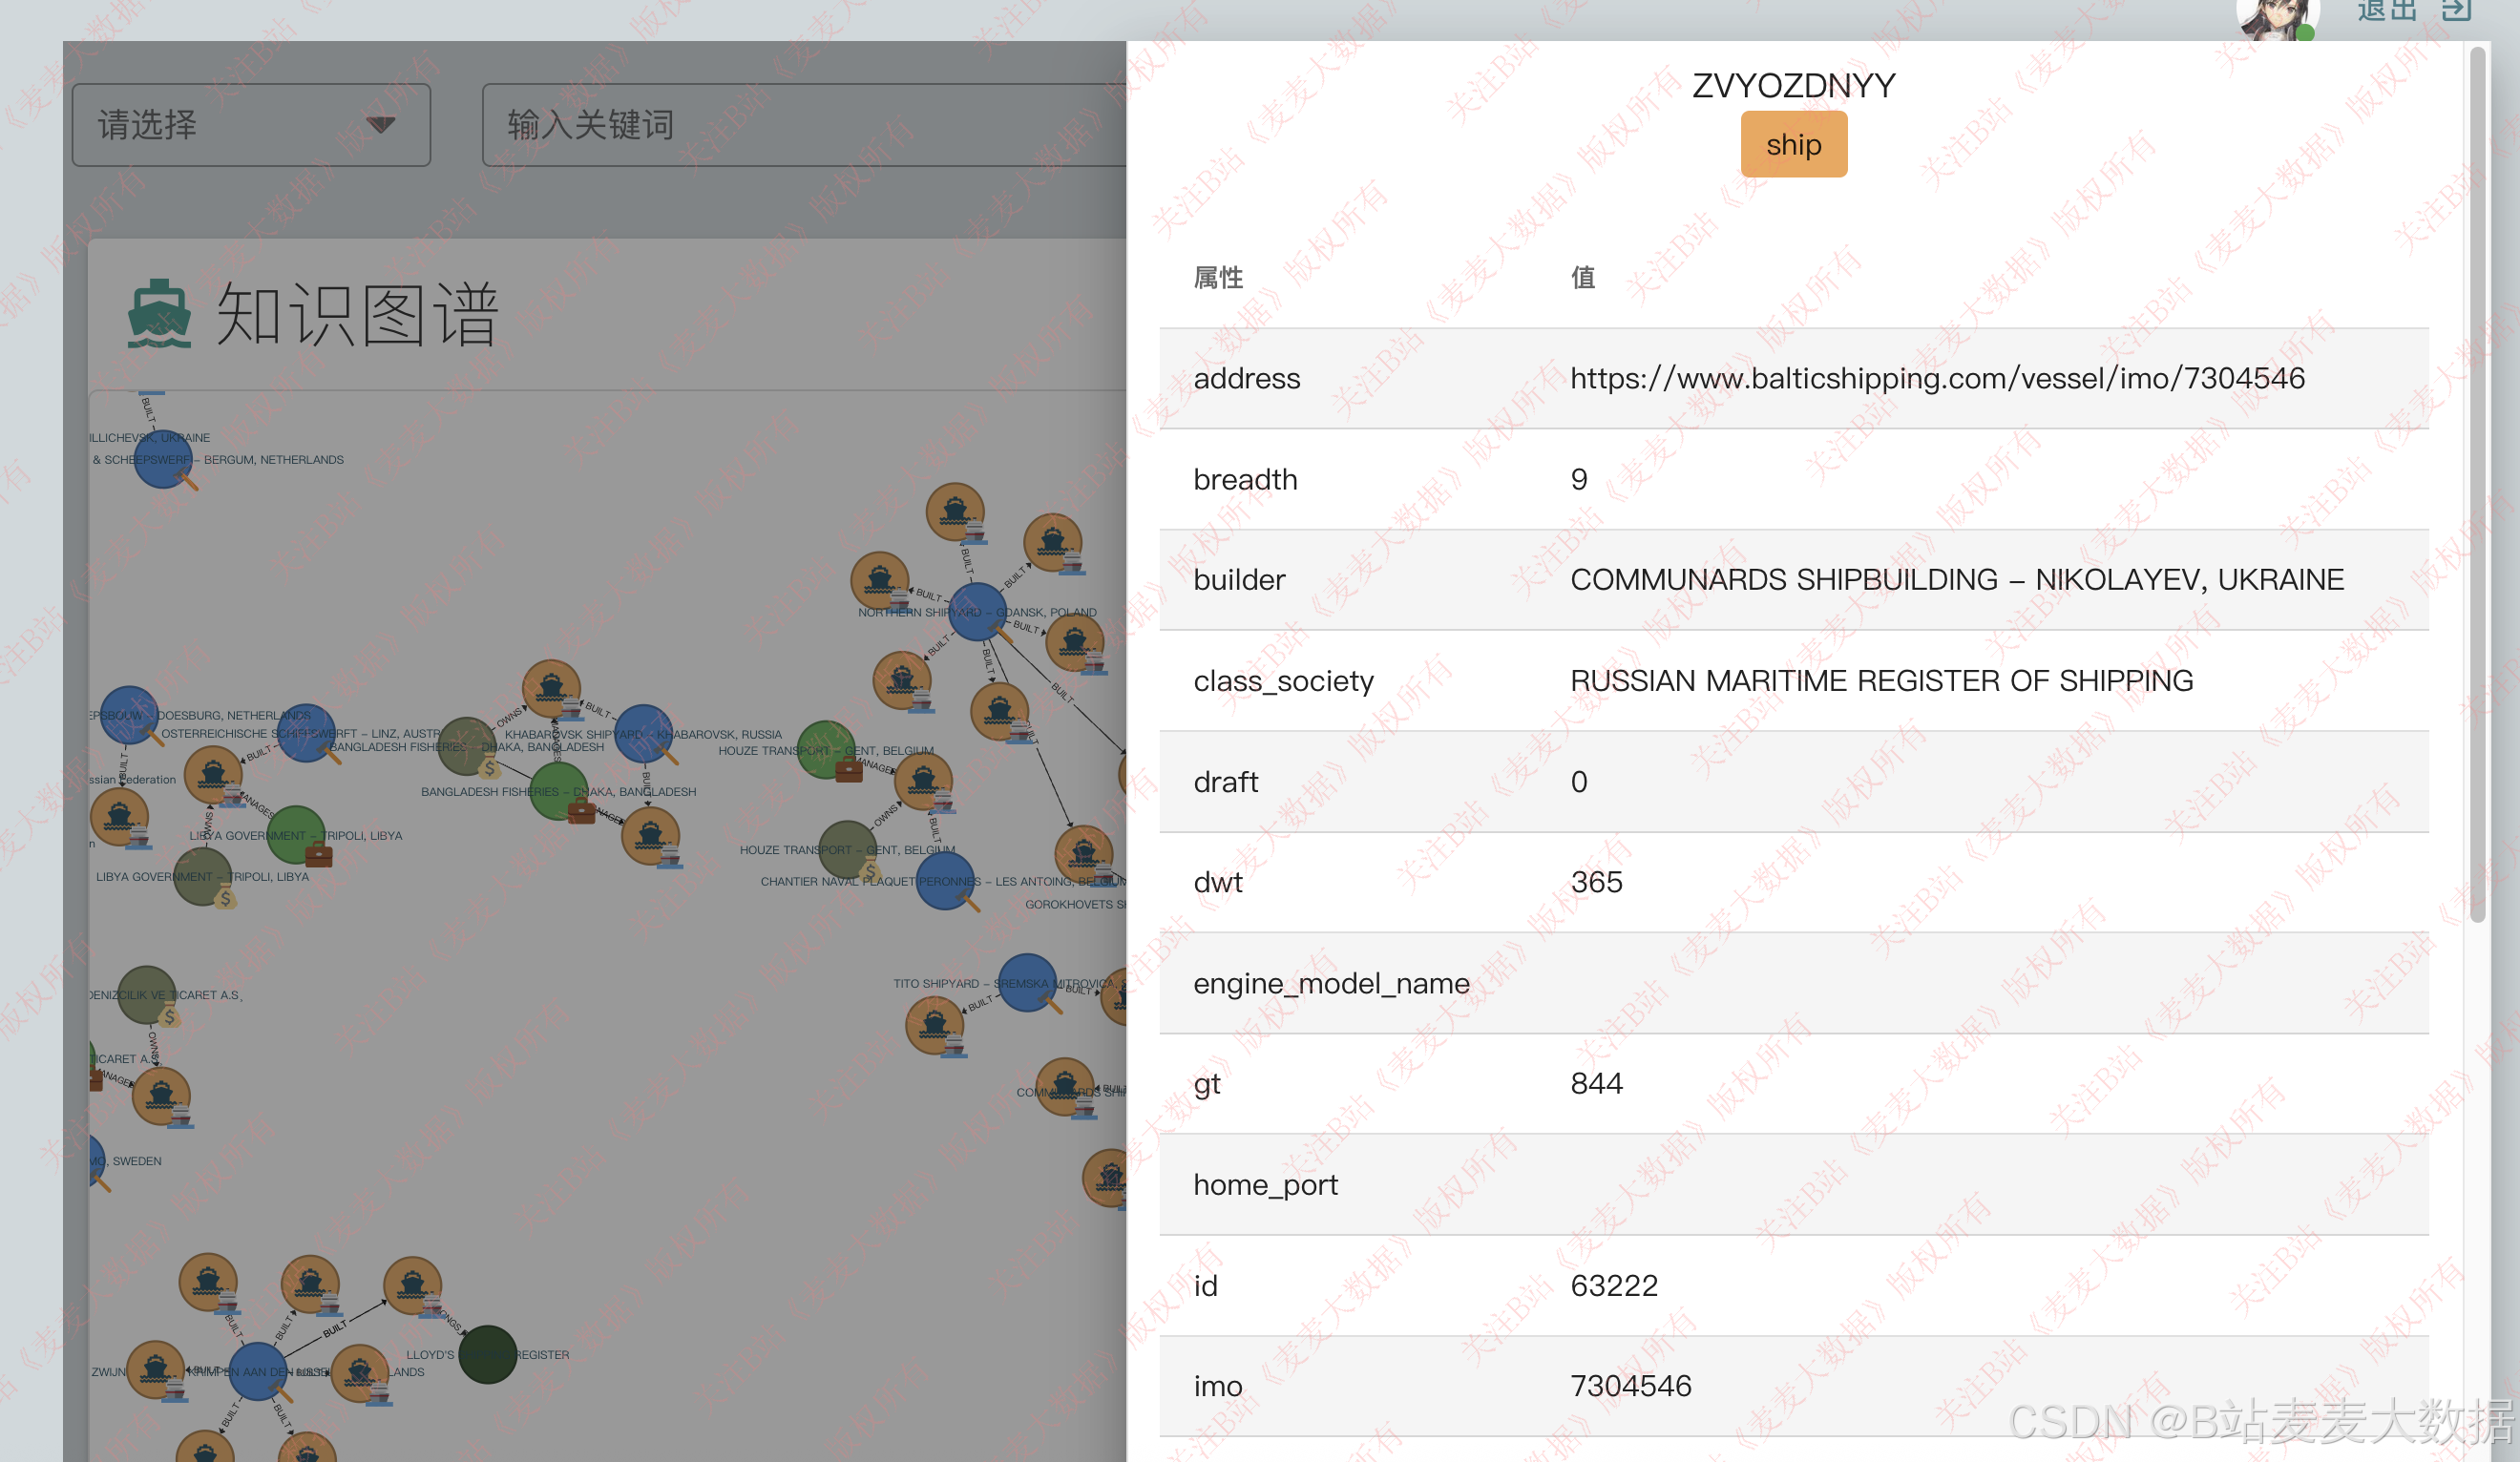
Task: Click the Libya Government briefcase manager node
Action: 296,835
